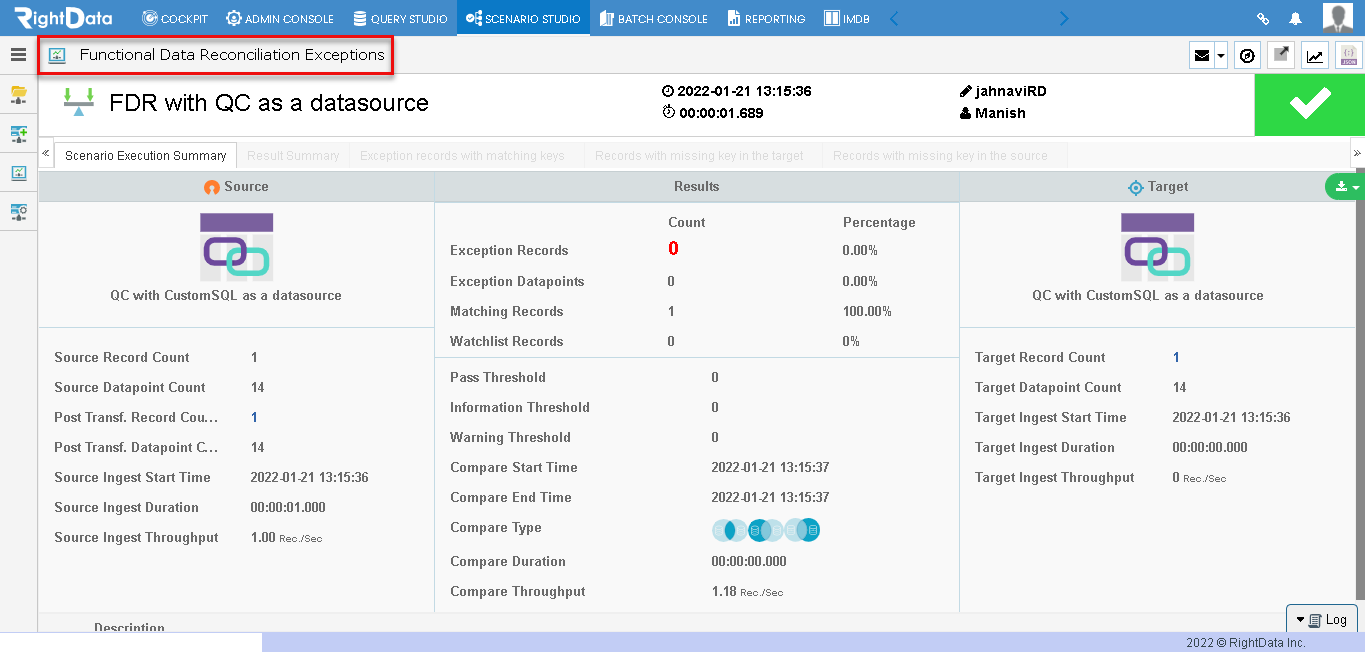Click the monitor icon beside the page title

57,55
